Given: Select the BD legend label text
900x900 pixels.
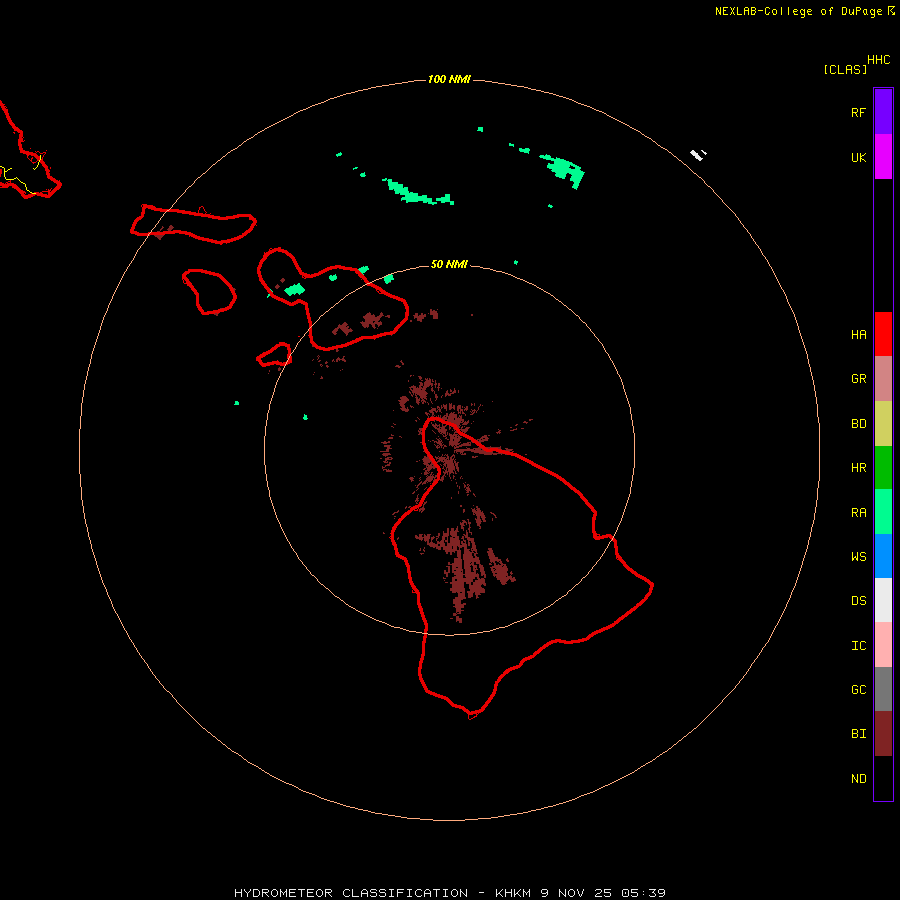Looking at the screenshot, I should (x=858, y=424).
